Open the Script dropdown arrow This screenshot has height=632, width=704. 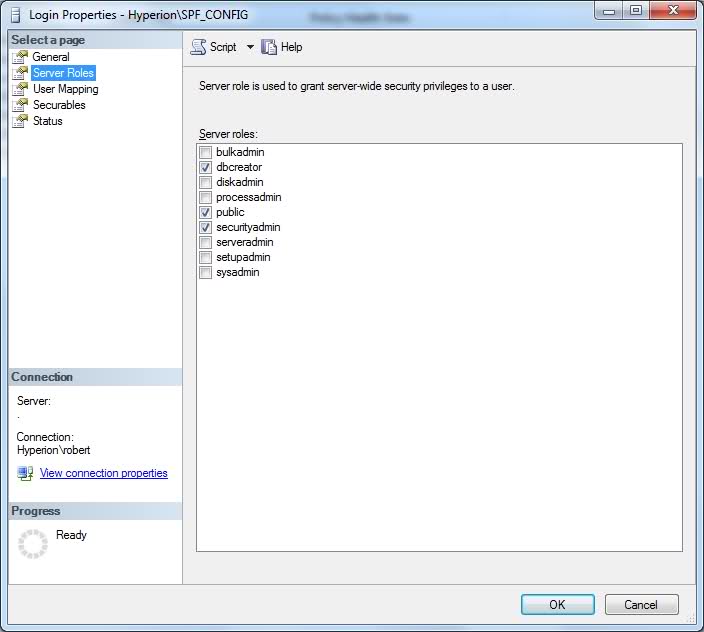250,47
